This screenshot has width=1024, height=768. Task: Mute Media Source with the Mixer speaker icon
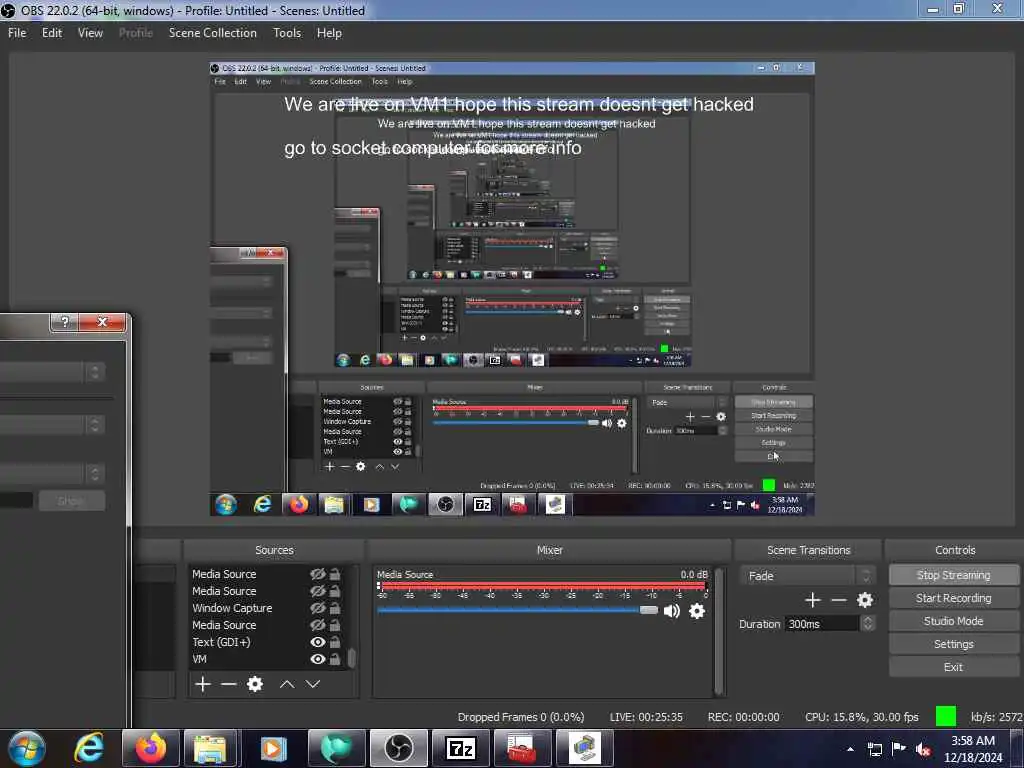pyautogui.click(x=671, y=611)
